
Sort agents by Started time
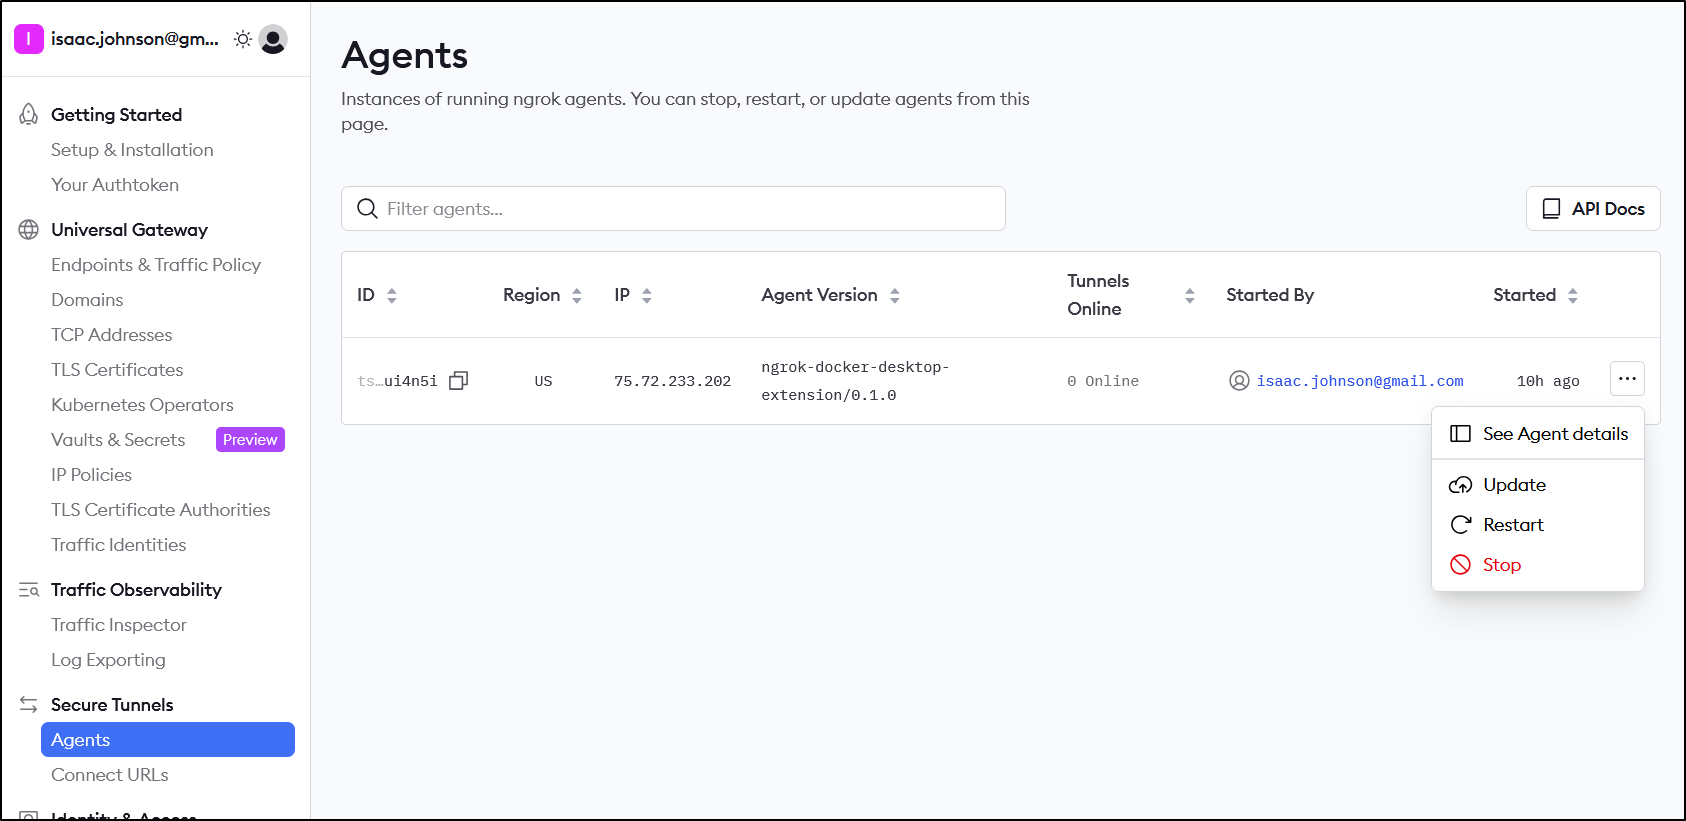1572,295
